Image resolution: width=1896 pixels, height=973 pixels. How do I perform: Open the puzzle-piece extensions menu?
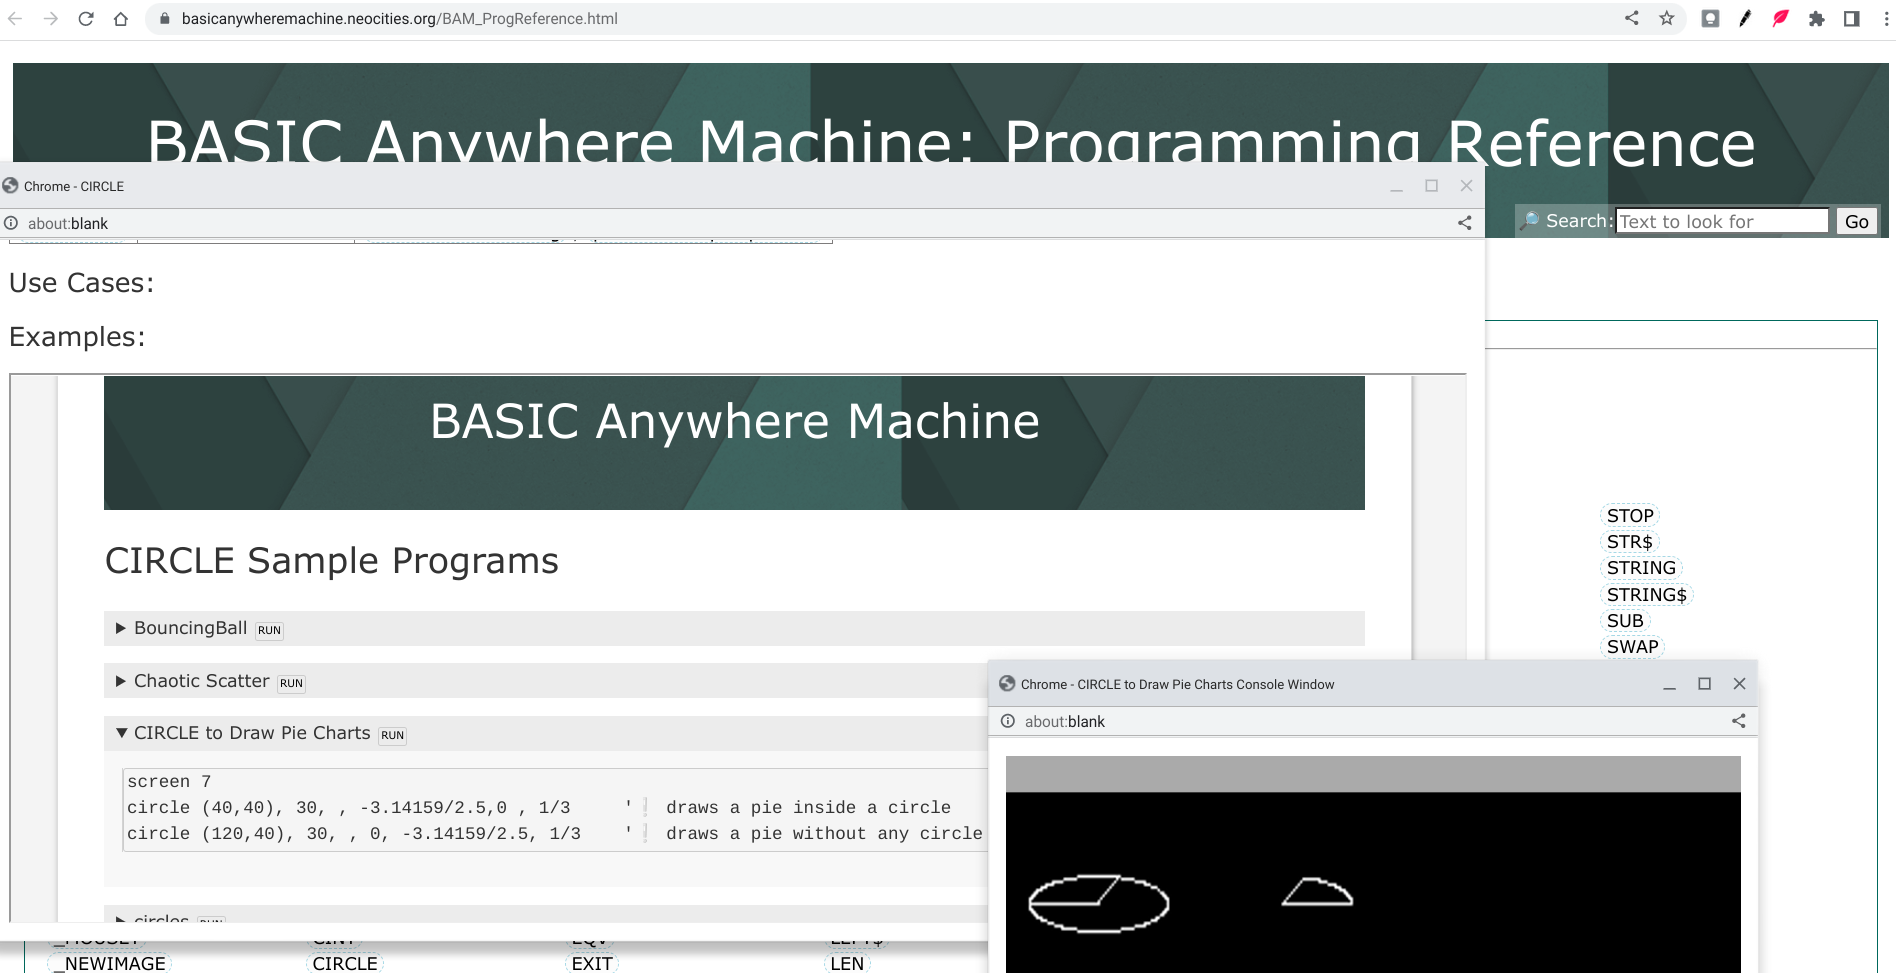pyautogui.click(x=1816, y=19)
